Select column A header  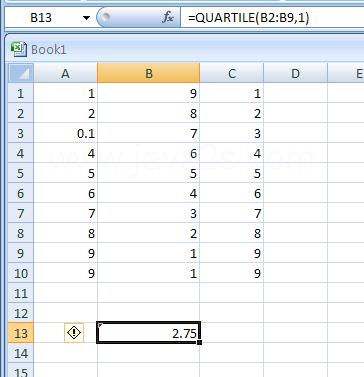coord(65,73)
